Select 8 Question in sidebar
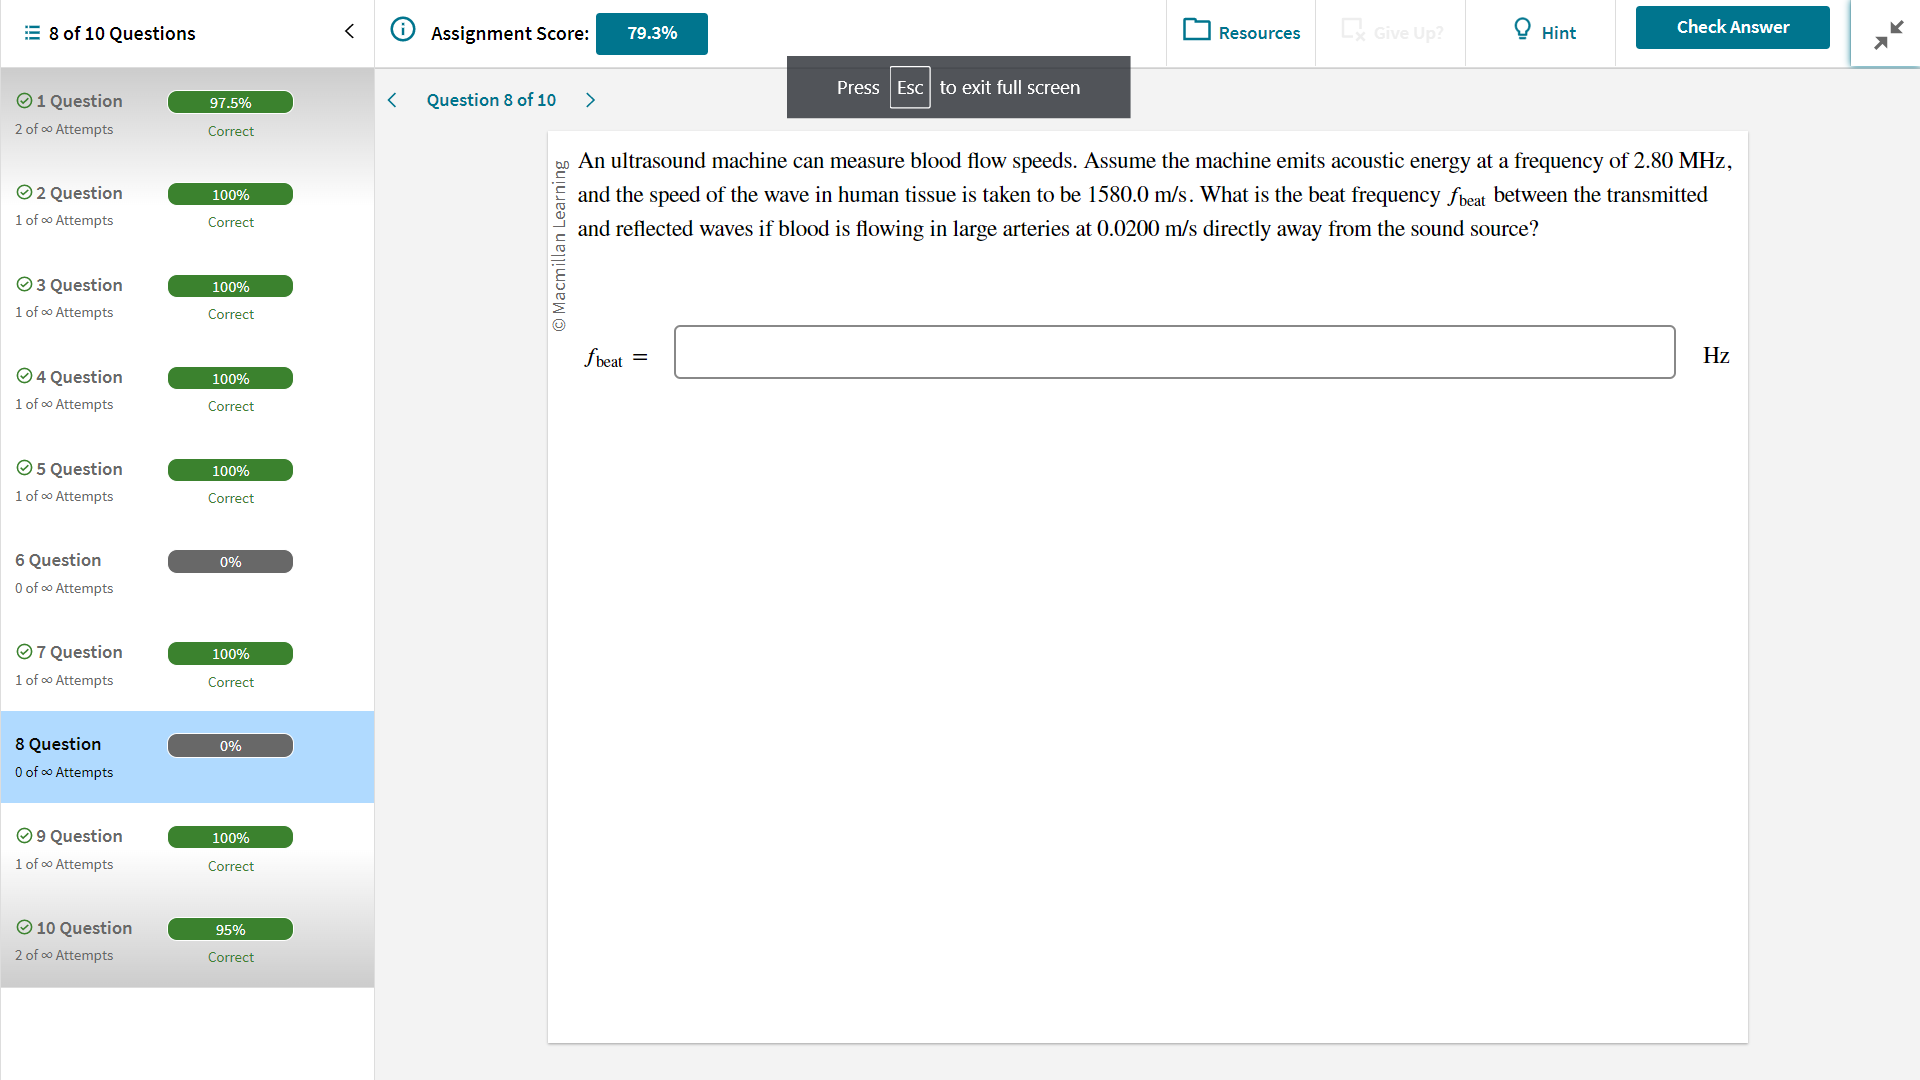The image size is (1920, 1080). click(x=58, y=744)
